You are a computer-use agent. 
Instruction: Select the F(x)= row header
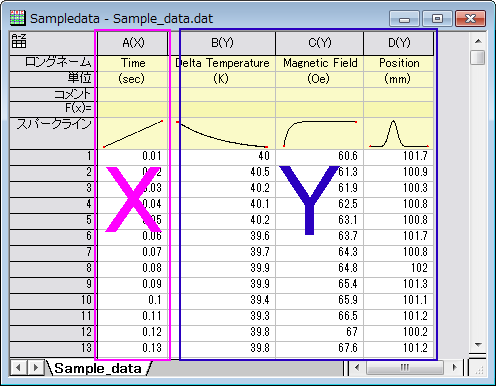(52, 109)
